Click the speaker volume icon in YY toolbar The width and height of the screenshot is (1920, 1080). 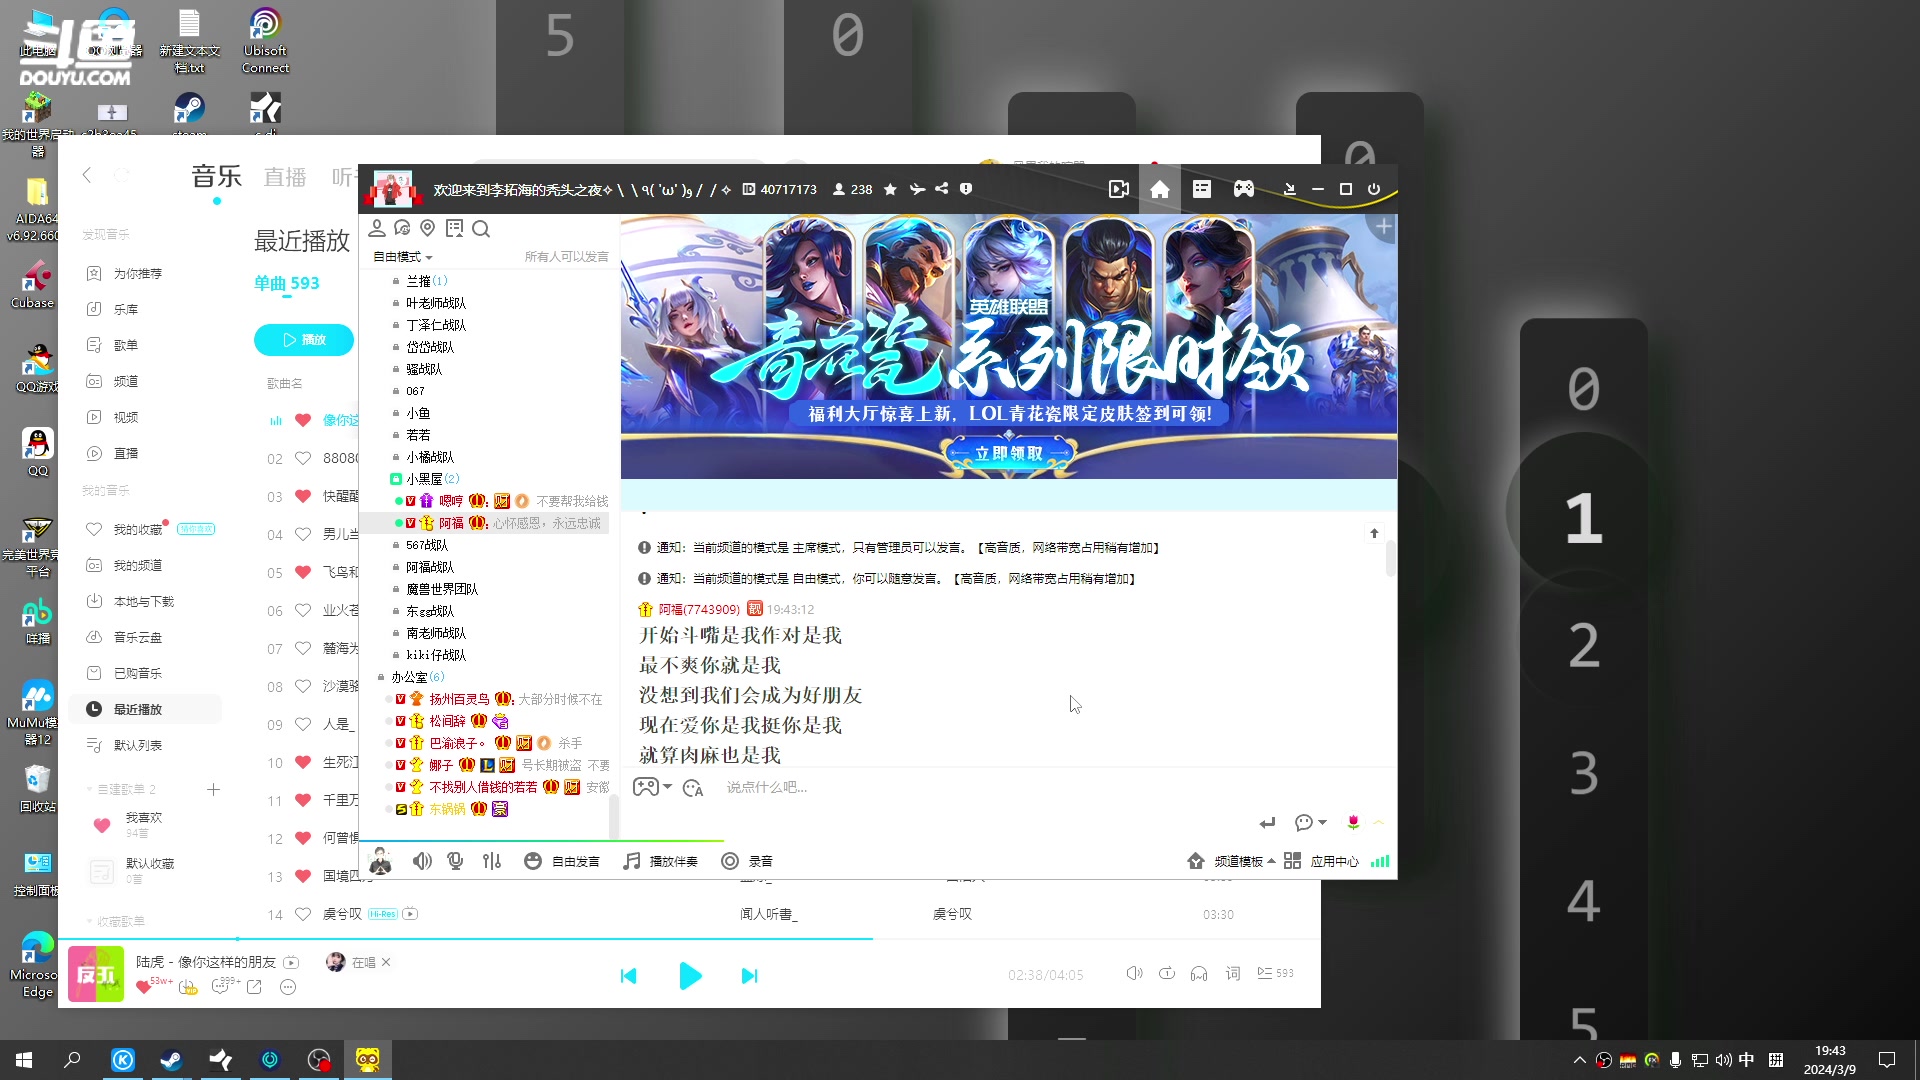[x=422, y=861]
